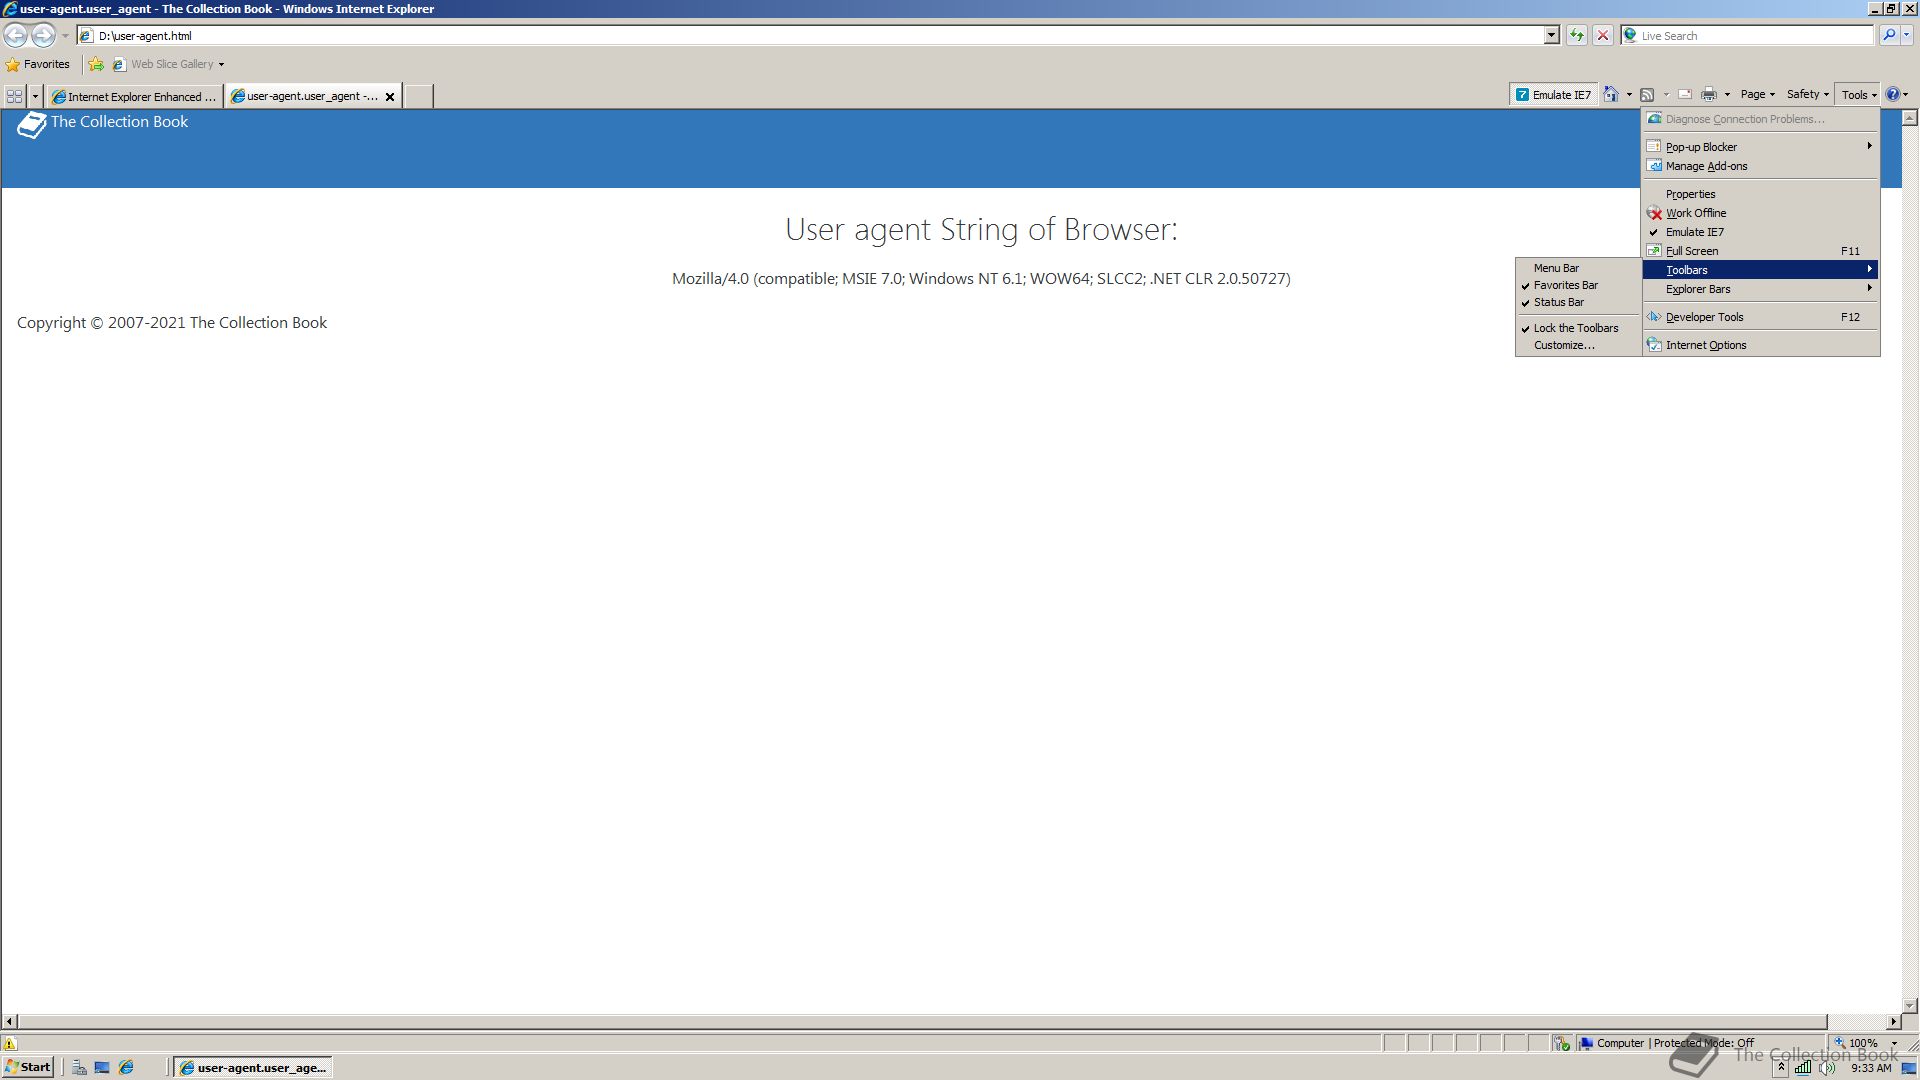The height and width of the screenshot is (1080, 1920).
Task: Click Customize... in Toolbars submenu
Action: click(x=1579, y=345)
